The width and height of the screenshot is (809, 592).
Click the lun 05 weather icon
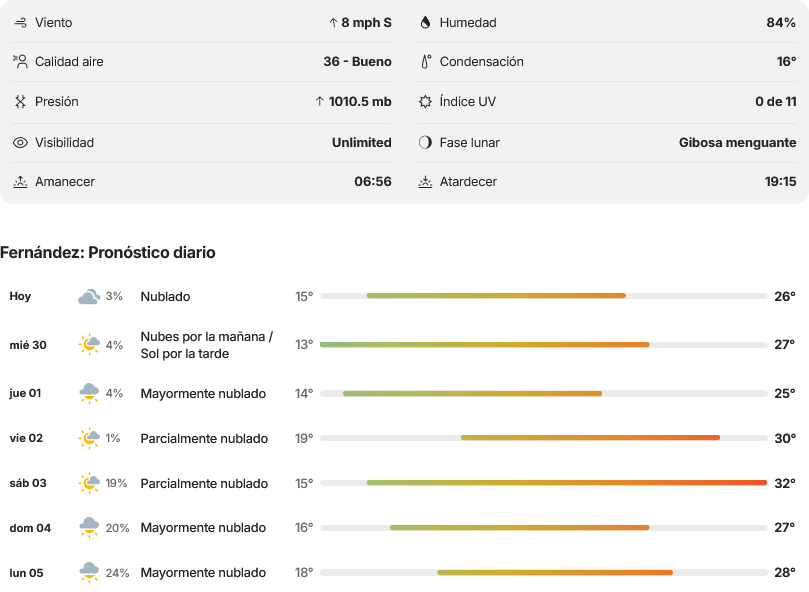click(89, 572)
